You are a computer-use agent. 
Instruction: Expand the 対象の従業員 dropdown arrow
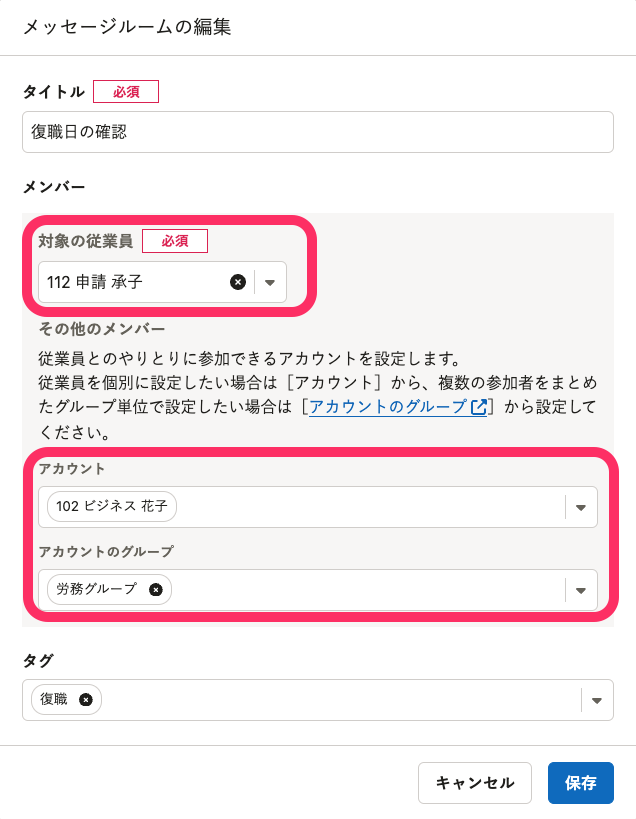(x=270, y=282)
